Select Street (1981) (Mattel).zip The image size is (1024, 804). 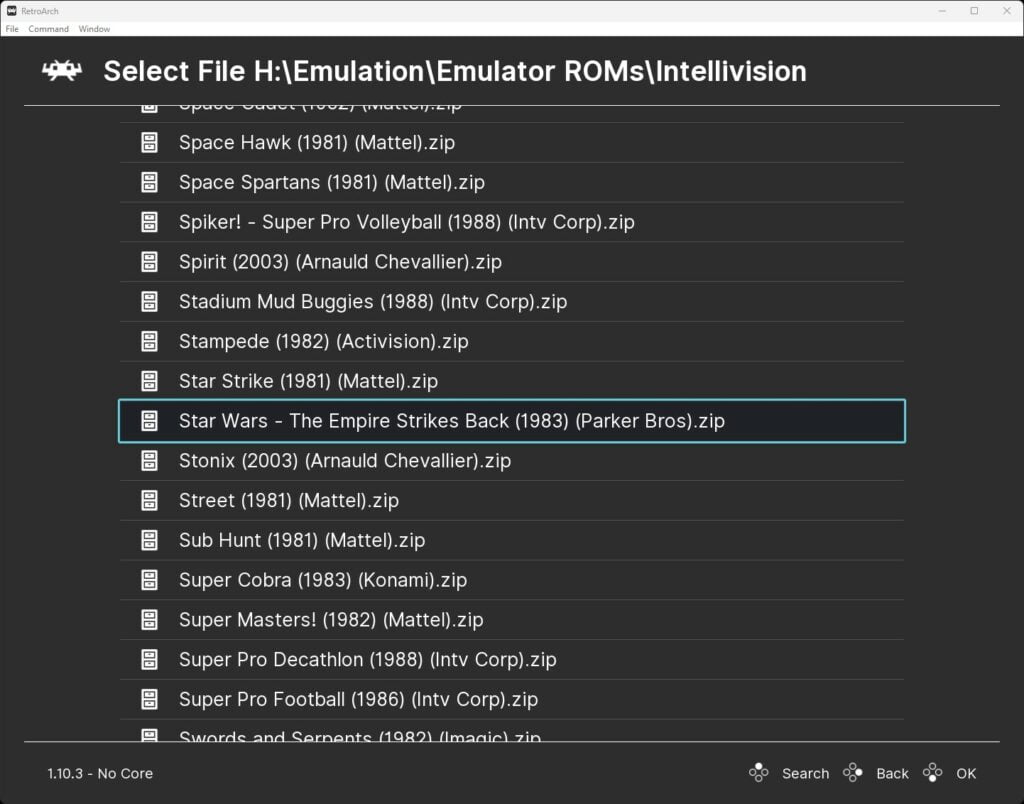tap(512, 501)
